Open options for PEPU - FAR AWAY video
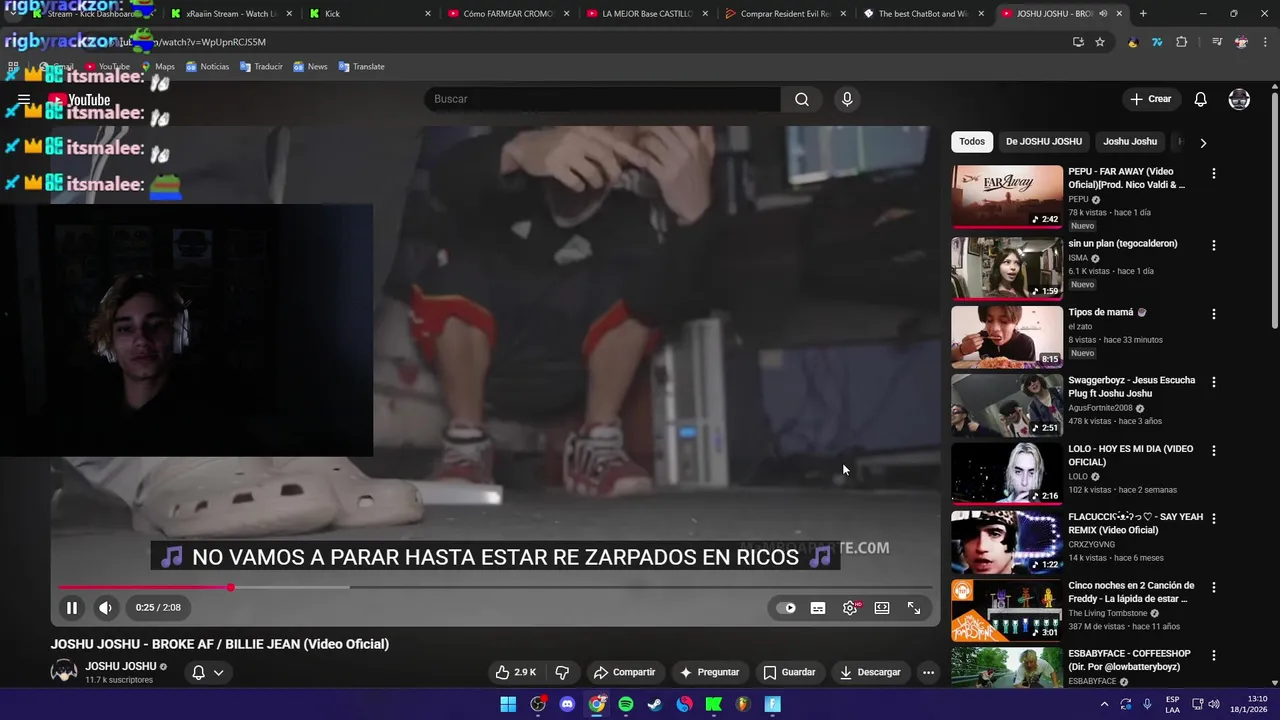The height and width of the screenshot is (720, 1280). pos(1214,173)
